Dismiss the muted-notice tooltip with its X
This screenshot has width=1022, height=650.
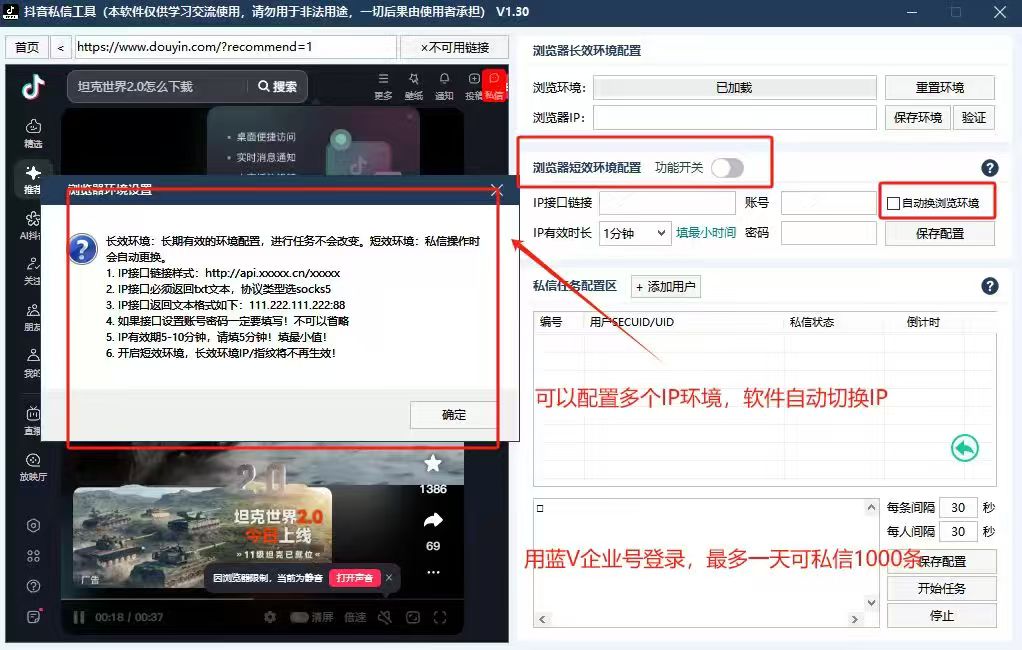(388, 578)
